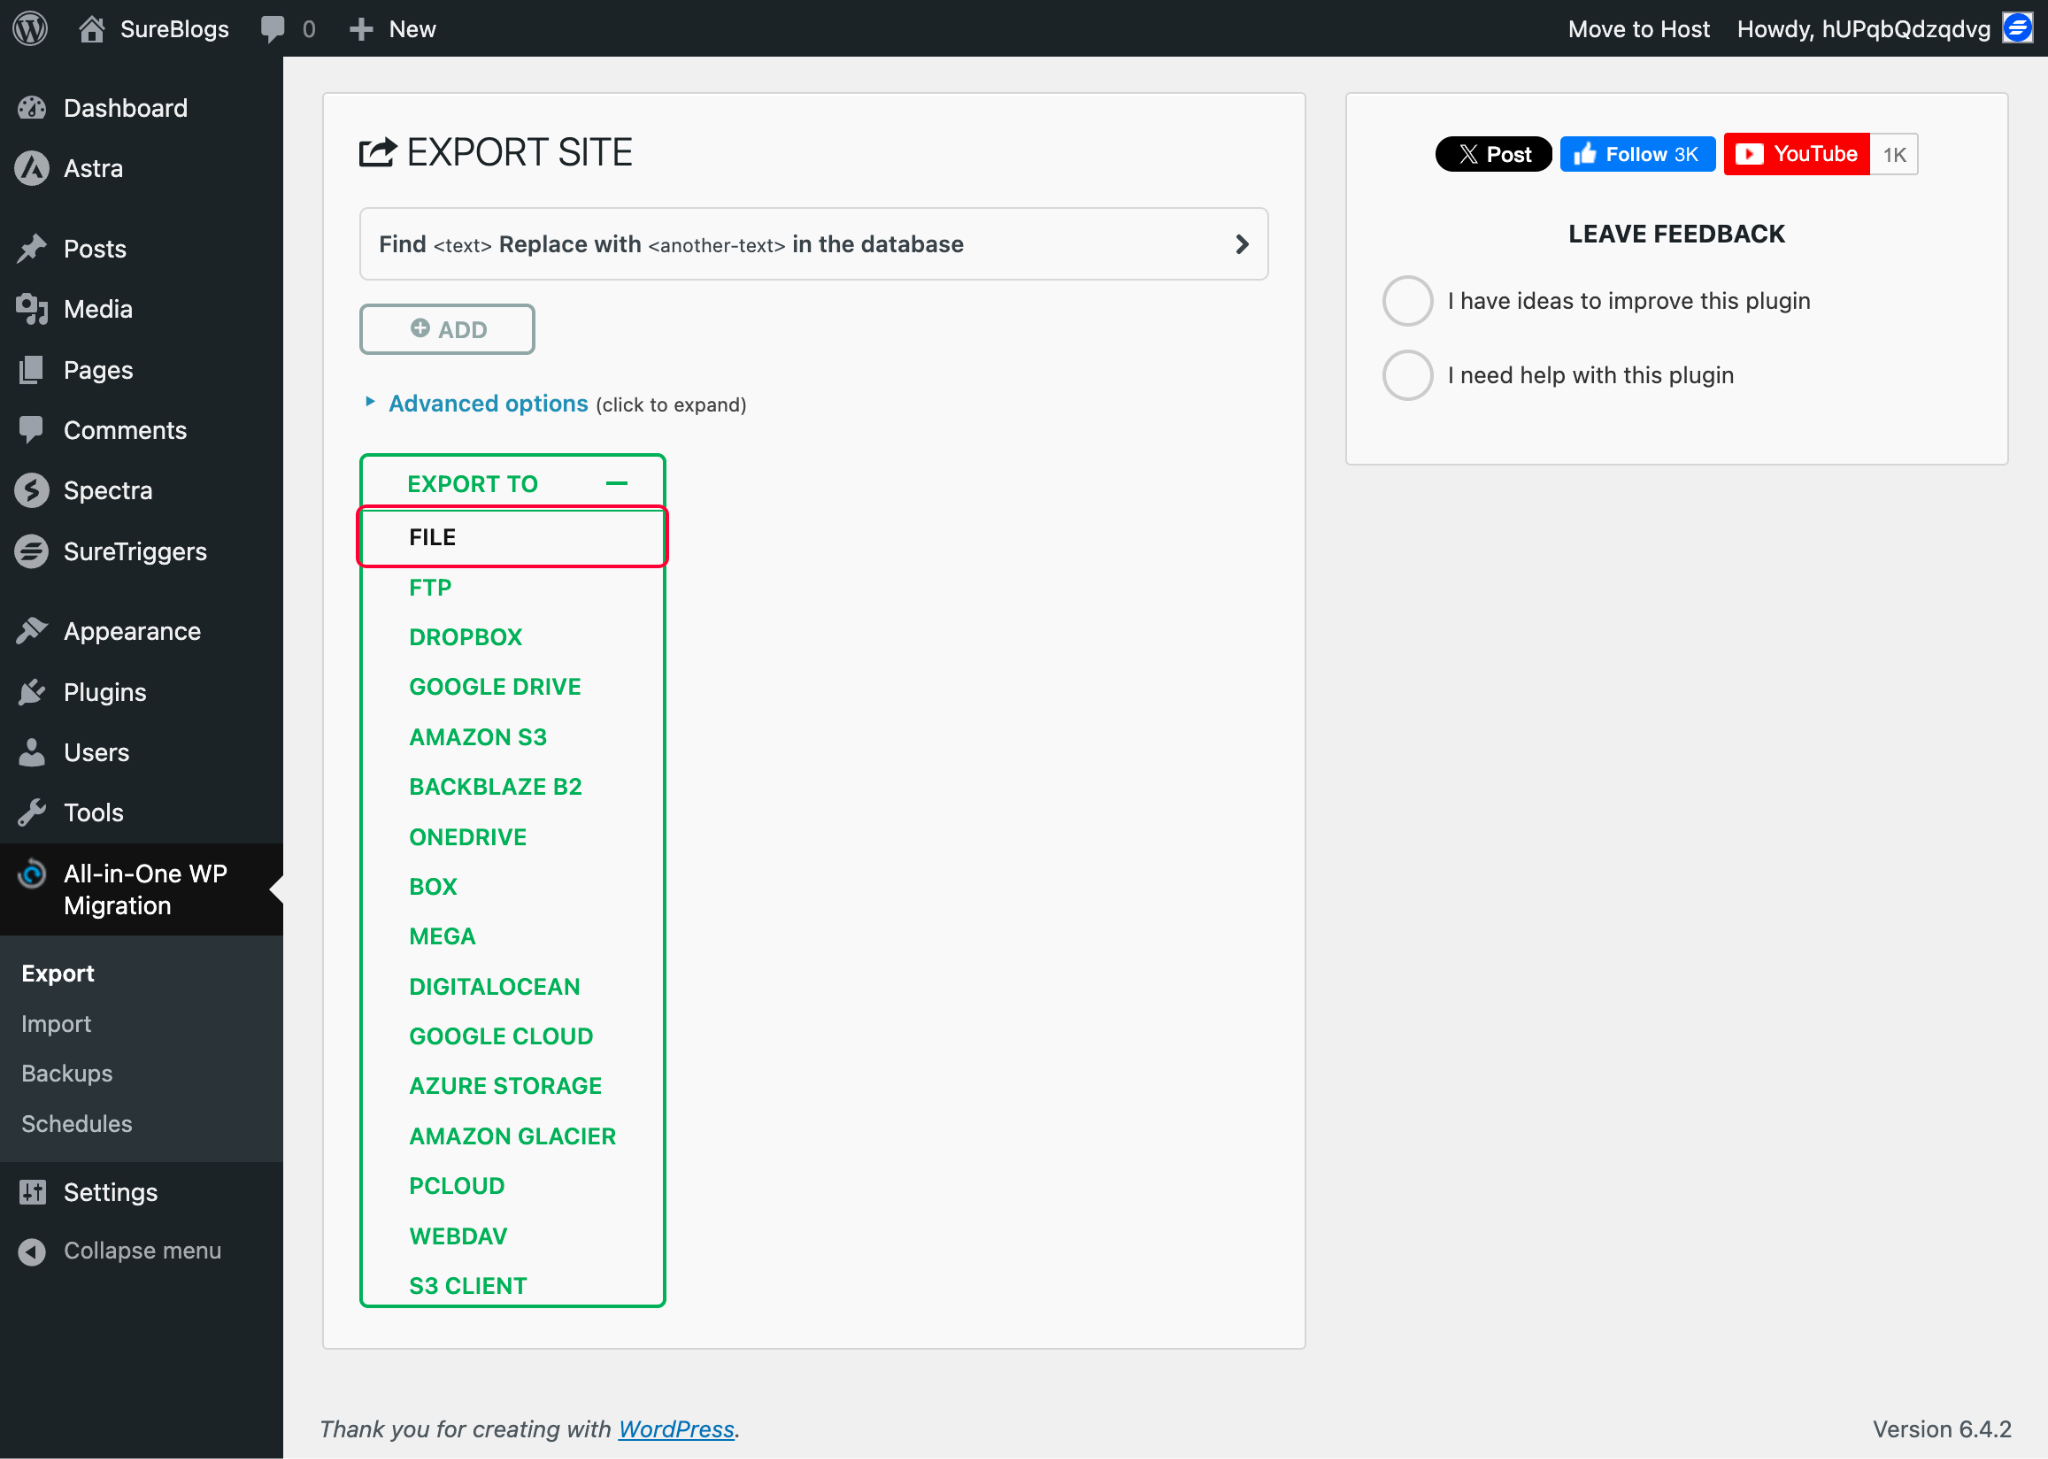Open the Backups submenu item
Viewport: 2048px width, 1459px height.
[x=67, y=1073]
